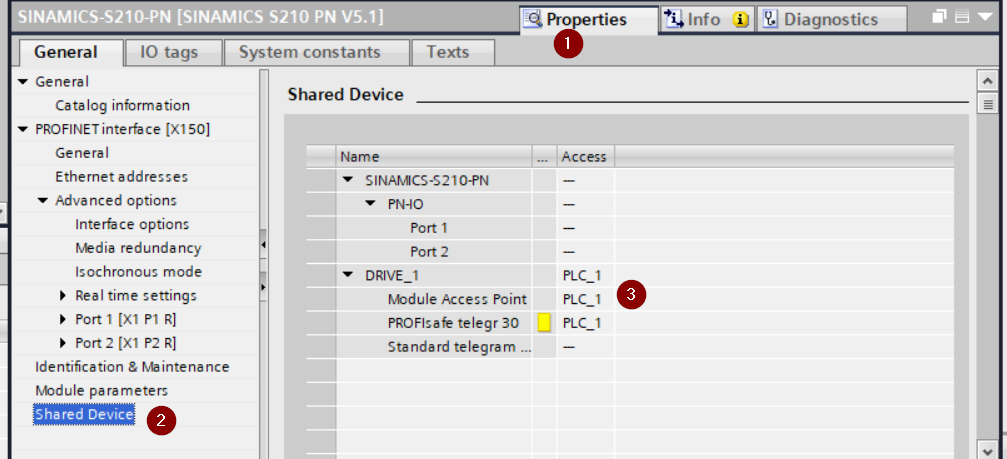This screenshot has height=459, width=1007.
Task: Click scrollbar down arrow in Shared Device panel
Action: pyautogui.click(x=987, y=449)
